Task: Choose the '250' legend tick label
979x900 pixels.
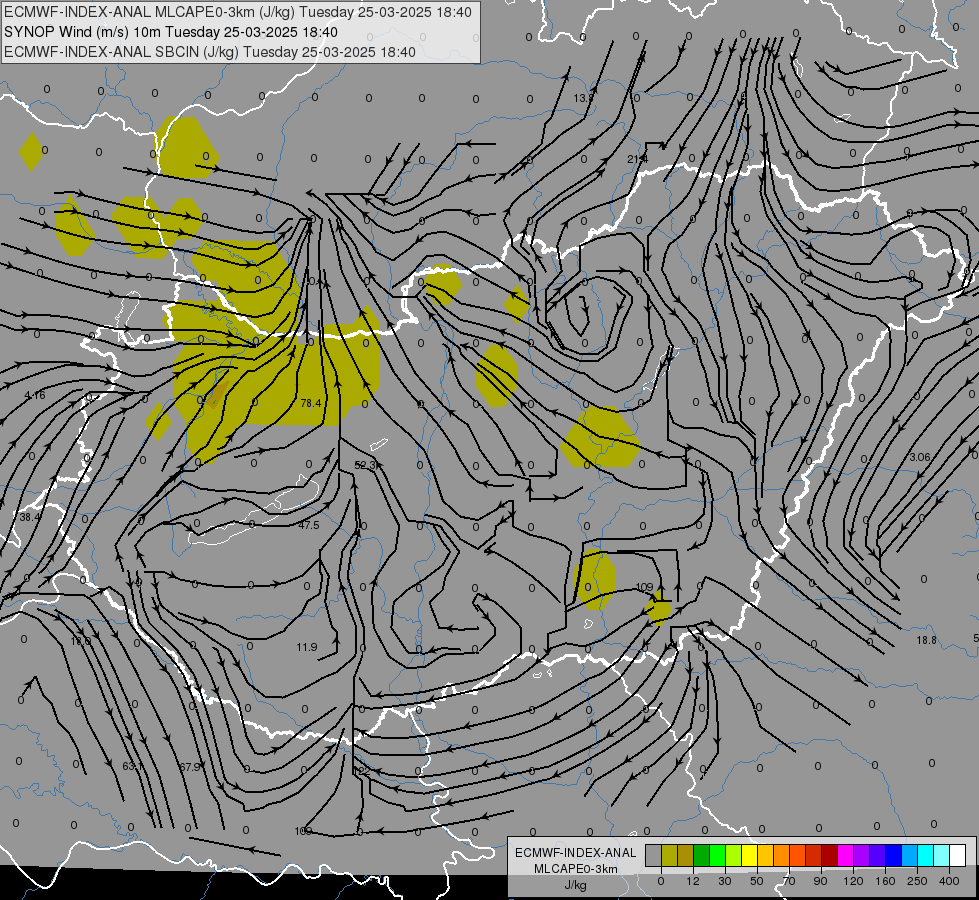Action: [917, 881]
